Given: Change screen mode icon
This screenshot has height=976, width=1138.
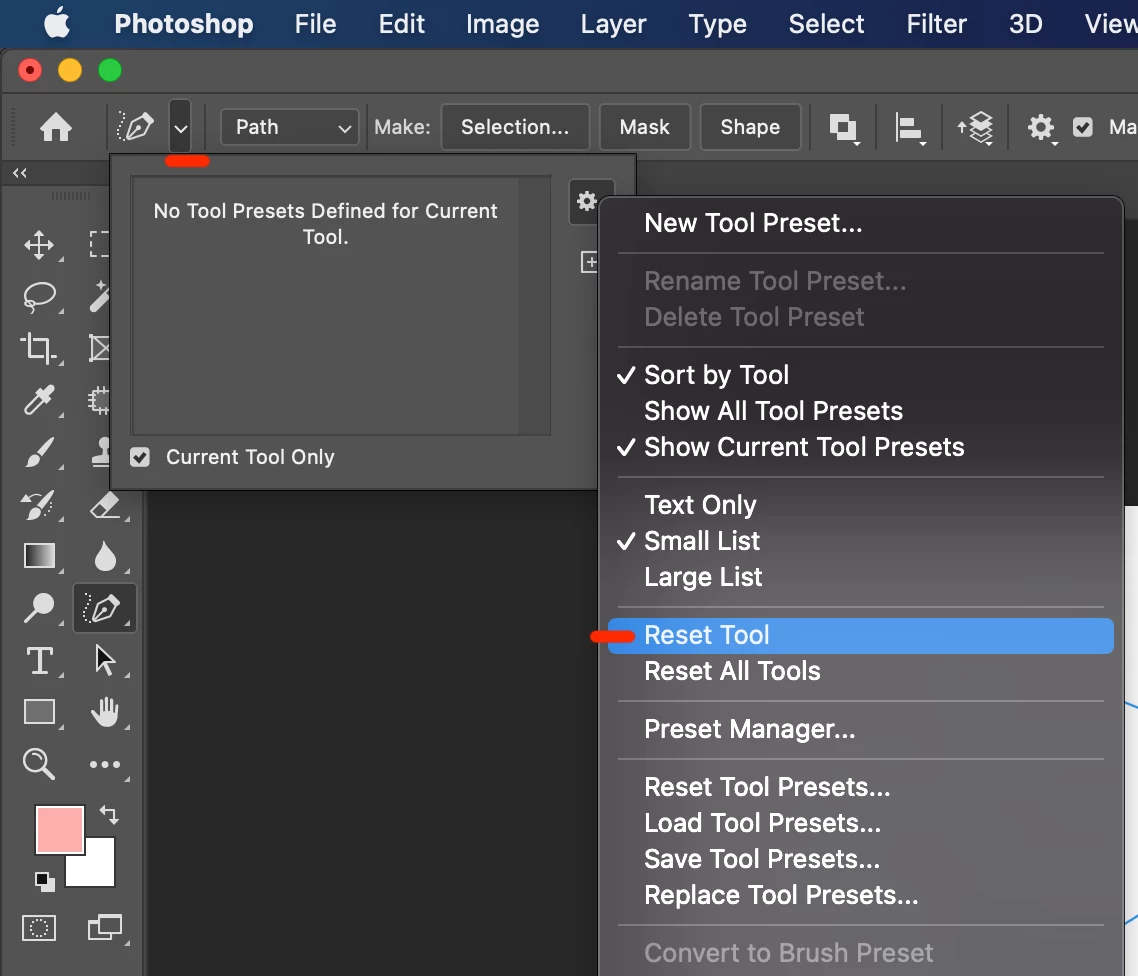Looking at the screenshot, I should 105,927.
